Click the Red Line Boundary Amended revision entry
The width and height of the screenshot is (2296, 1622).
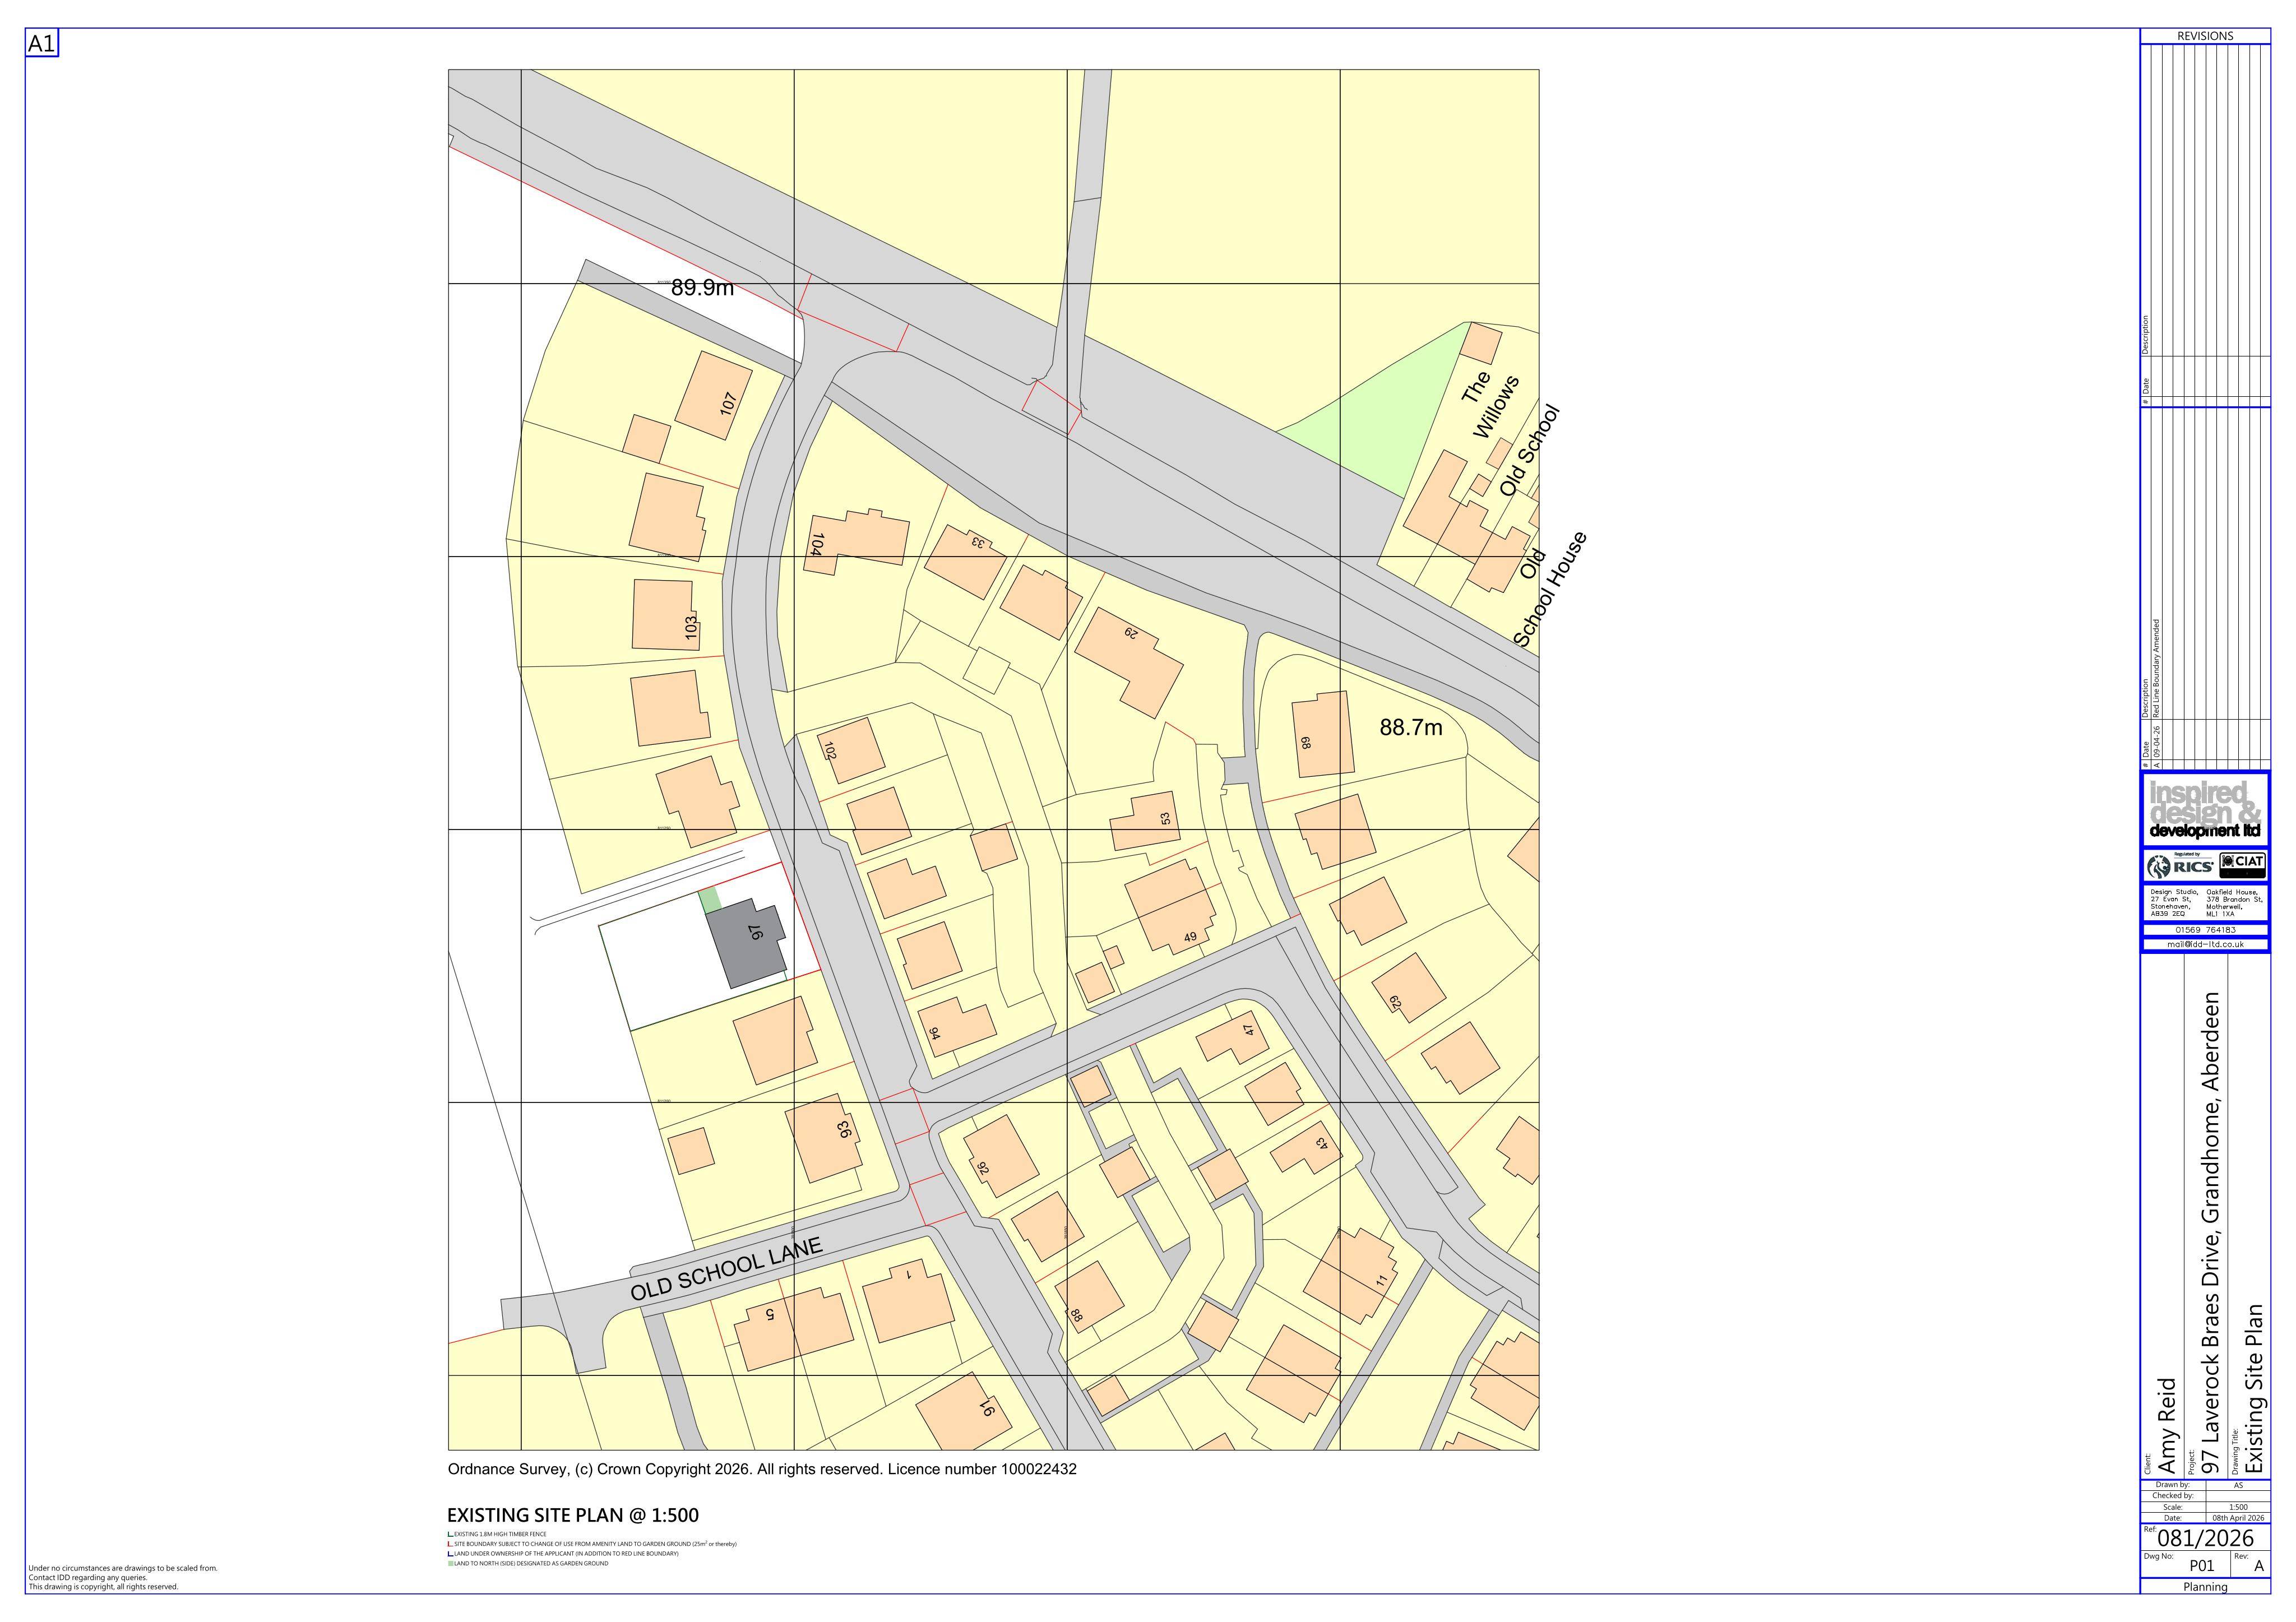[x=2157, y=669]
